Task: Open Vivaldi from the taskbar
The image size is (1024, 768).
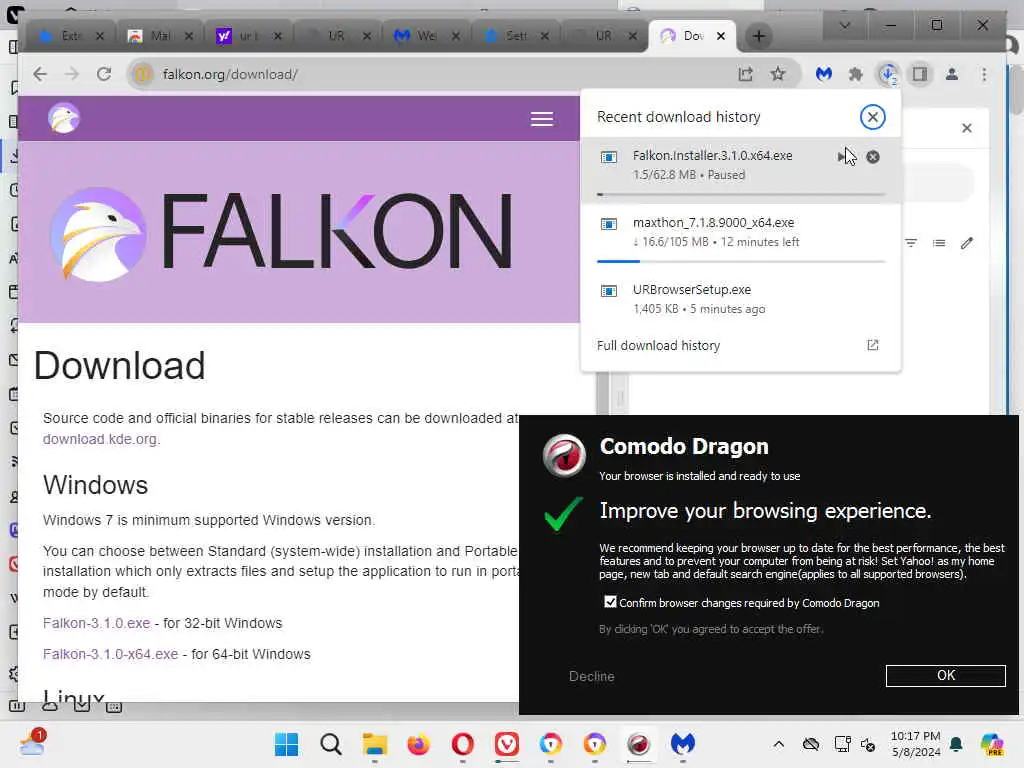Action: [x=507, y=744]
